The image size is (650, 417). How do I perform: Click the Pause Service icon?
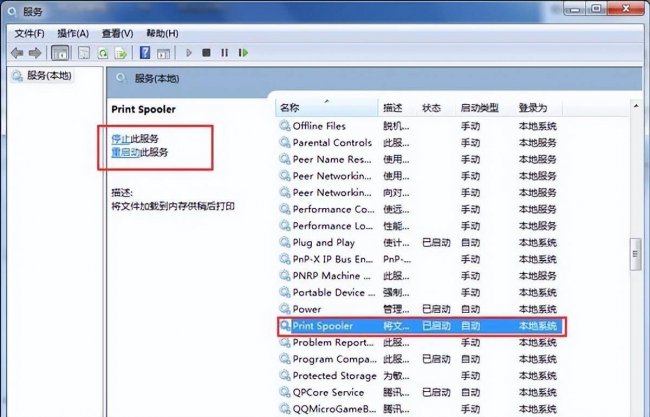tap(224, 53)
